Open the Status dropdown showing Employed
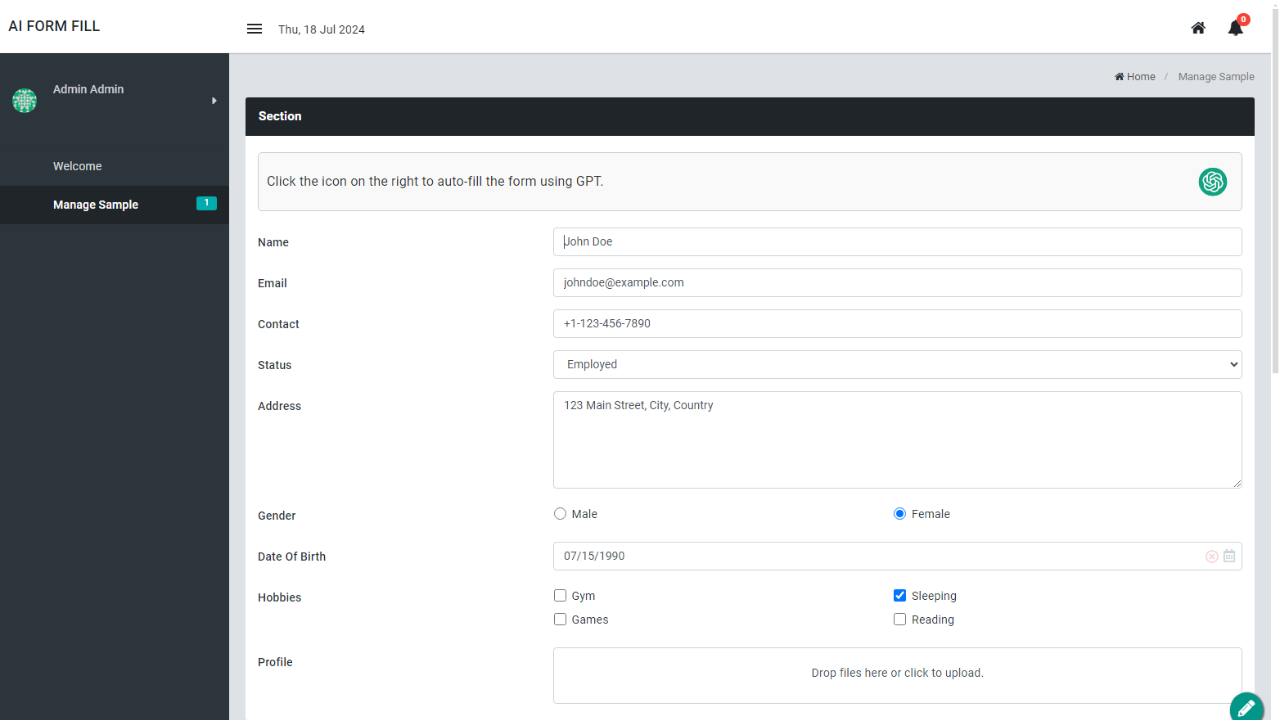 tap(897, 365)
